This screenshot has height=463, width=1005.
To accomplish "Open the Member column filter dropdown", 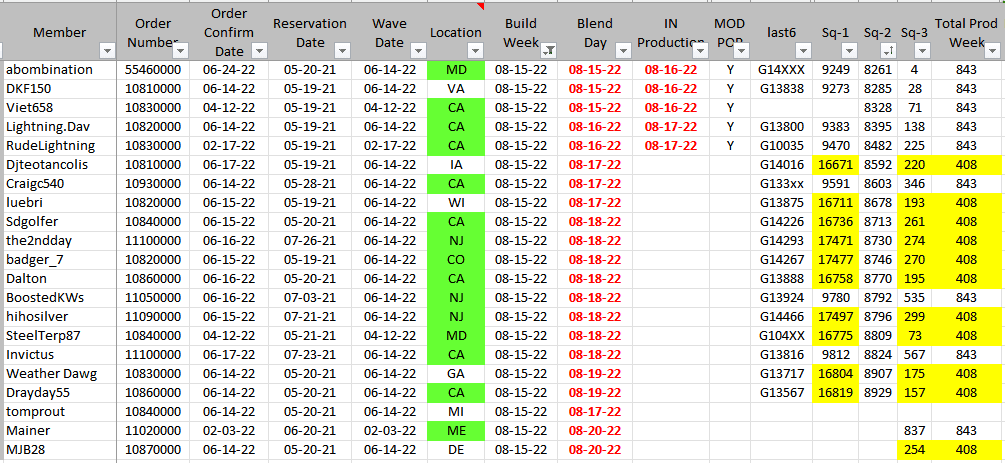I will [107, 50].
